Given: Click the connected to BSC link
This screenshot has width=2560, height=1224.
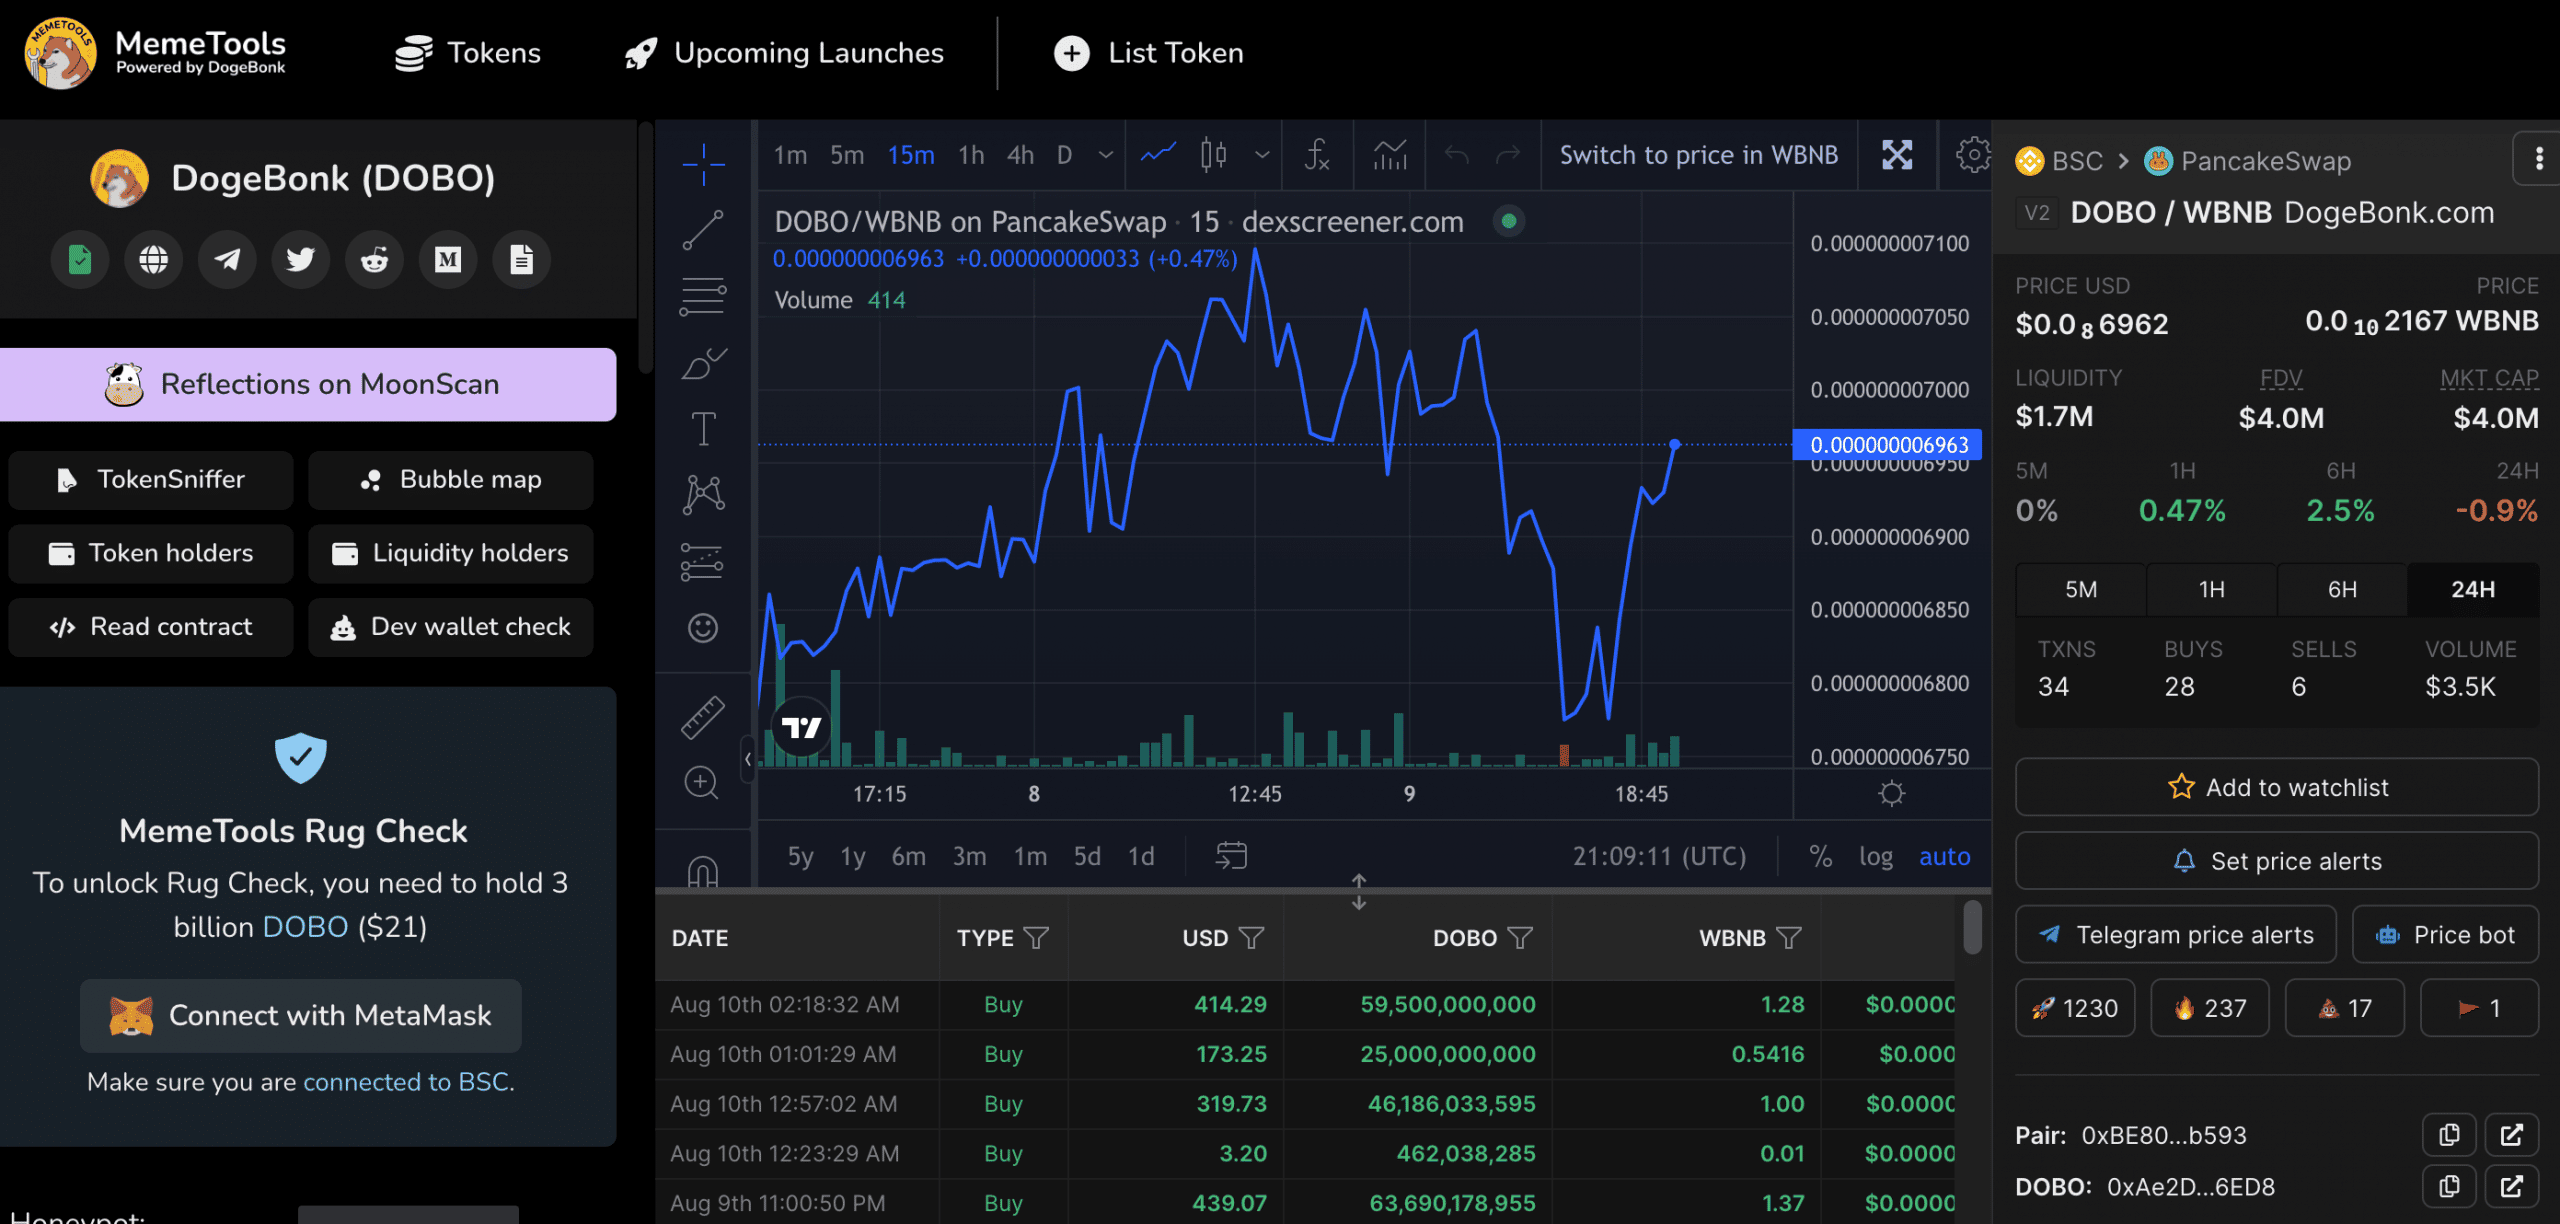Looking at the screenshot, I should coord(406,1082).
